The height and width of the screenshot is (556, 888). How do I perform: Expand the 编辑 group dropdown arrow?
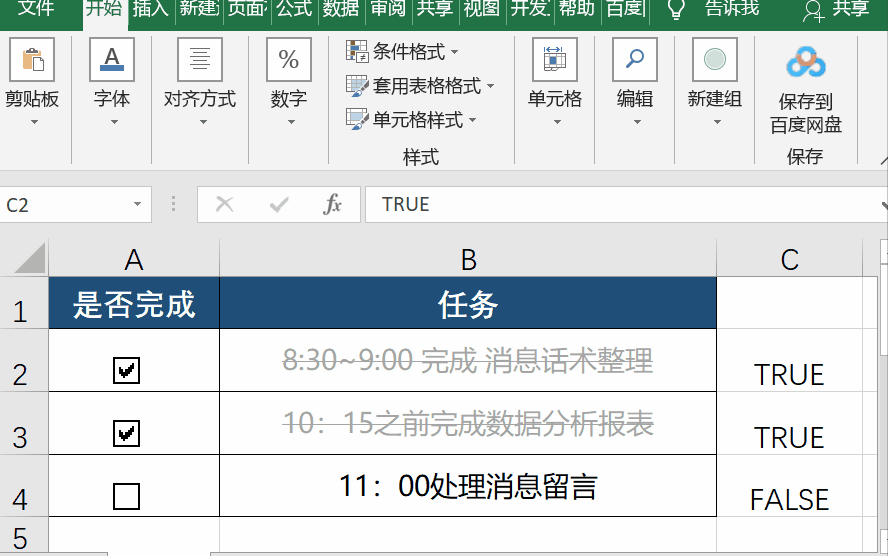(x=637, y=122)
